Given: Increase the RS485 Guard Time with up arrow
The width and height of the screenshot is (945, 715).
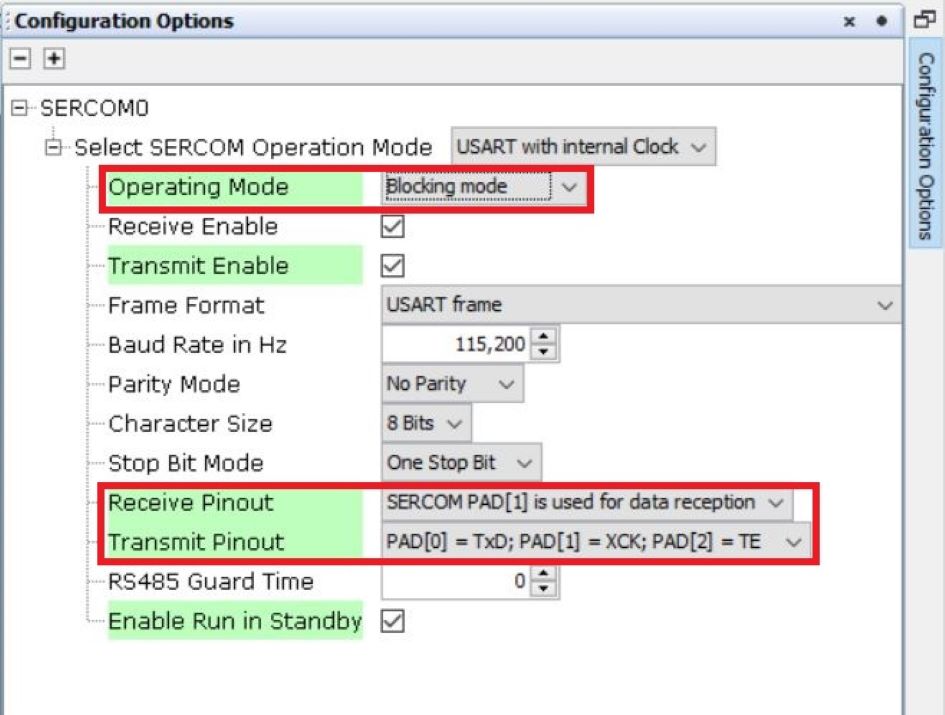Looking at the screenshot, I should [544, 574].
